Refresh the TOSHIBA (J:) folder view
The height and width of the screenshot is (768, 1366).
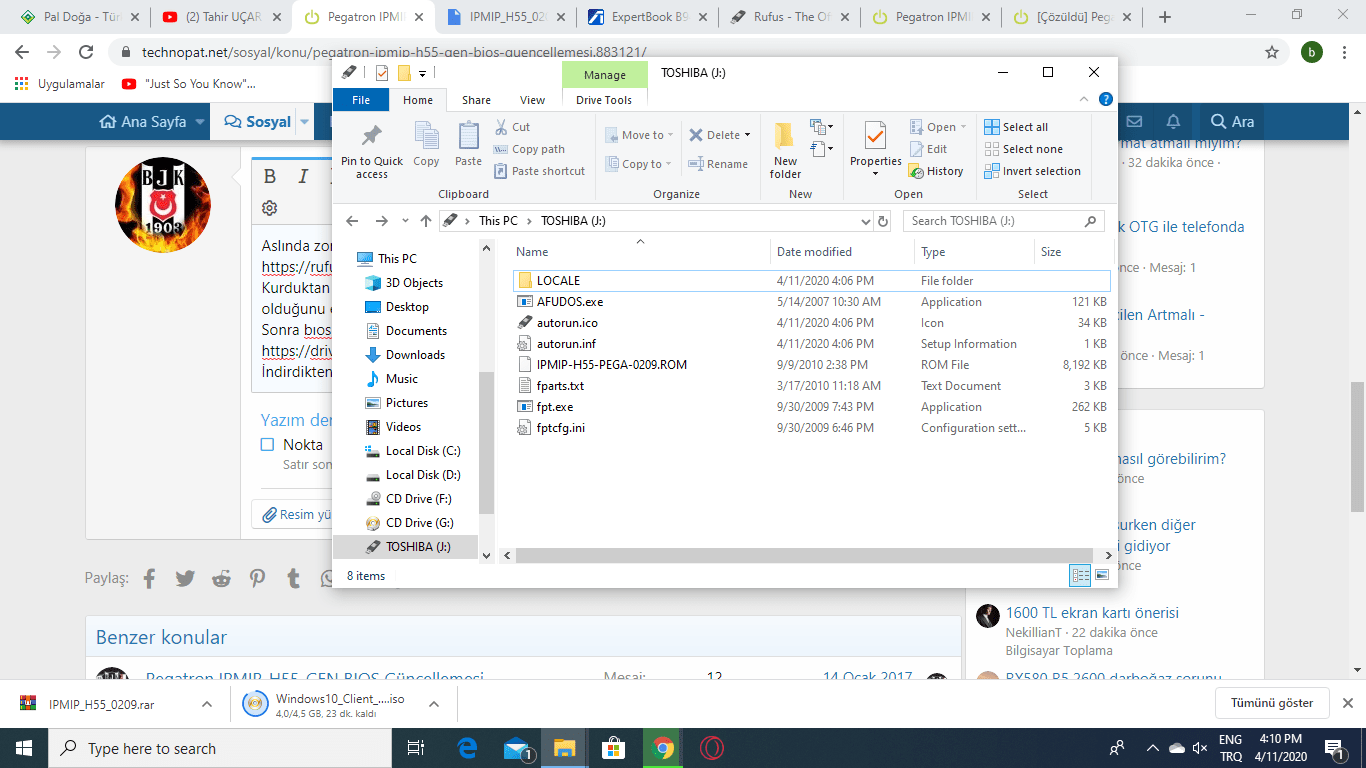(x=883, y=221)
